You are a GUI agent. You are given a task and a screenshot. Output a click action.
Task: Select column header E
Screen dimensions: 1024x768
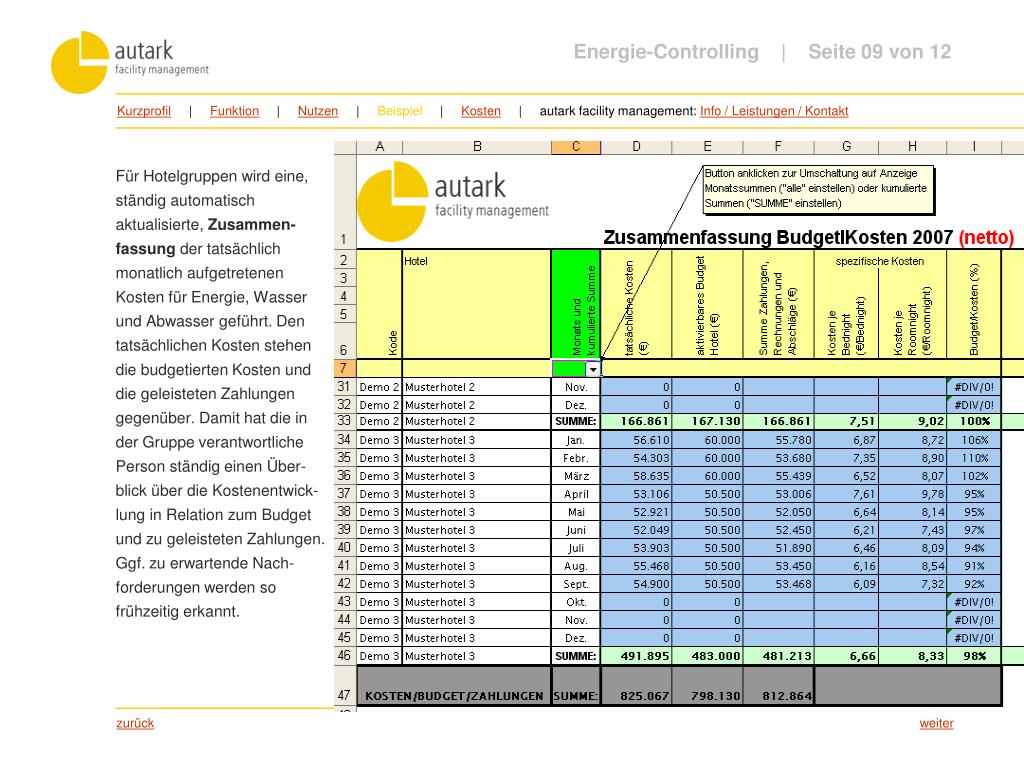point(707,147)
